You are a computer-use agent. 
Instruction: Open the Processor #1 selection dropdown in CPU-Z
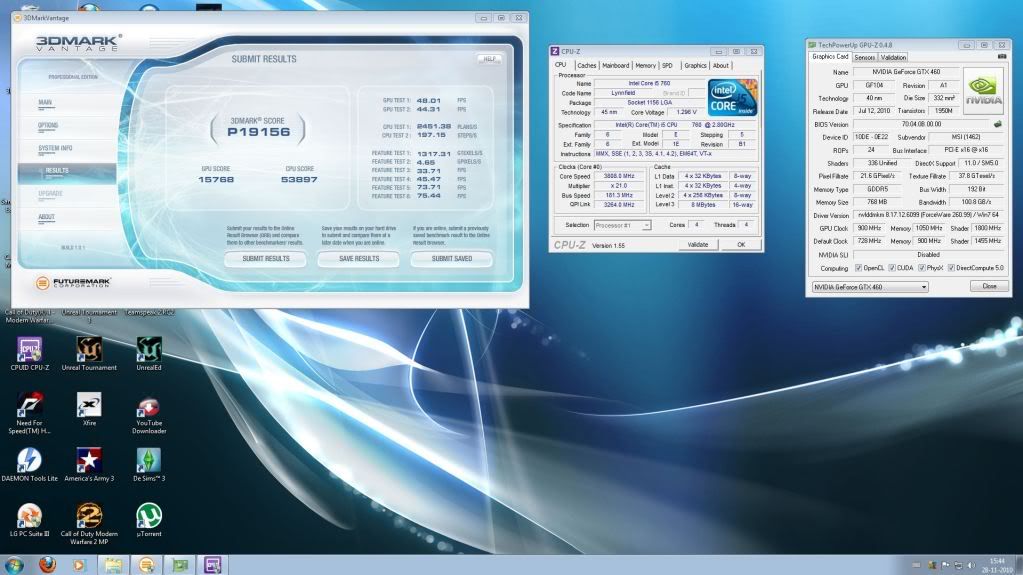(x=622, y=225)
